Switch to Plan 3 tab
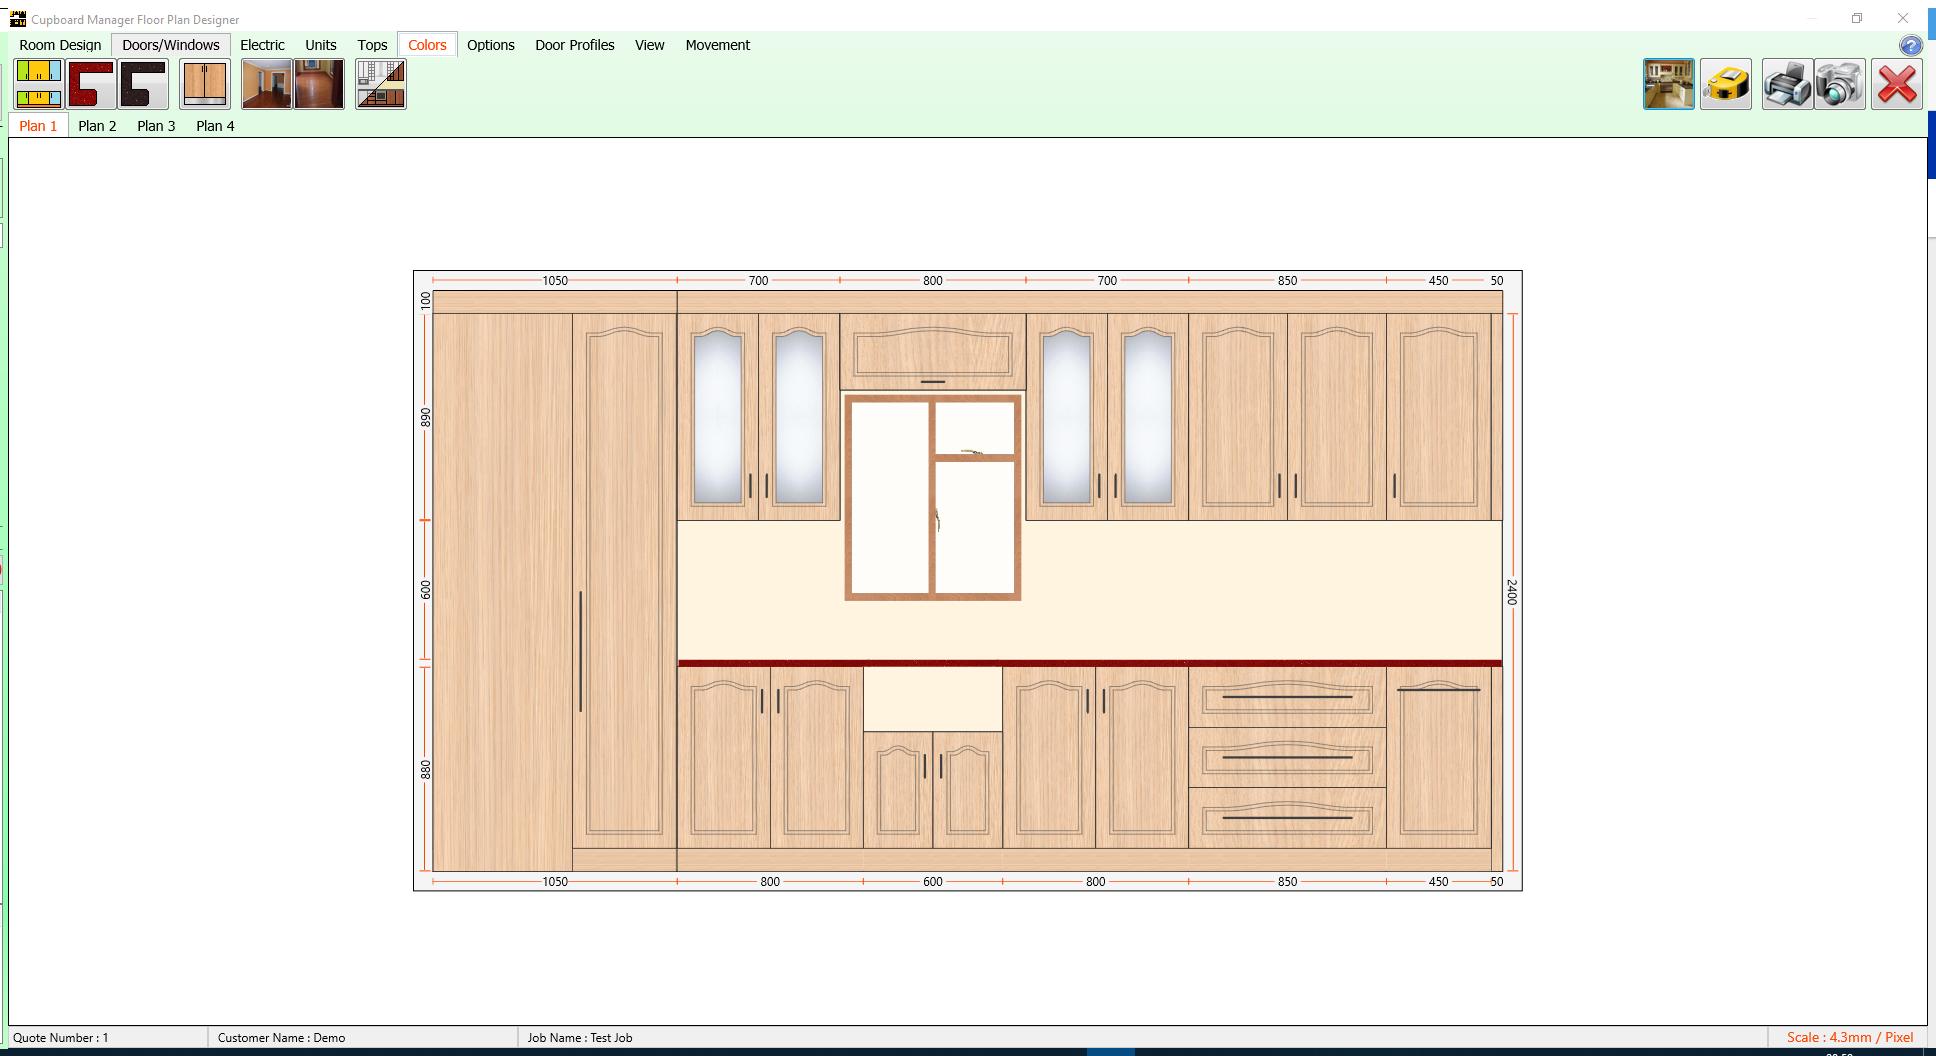This screenshot has height=1056, width=1936. [156, 126]
